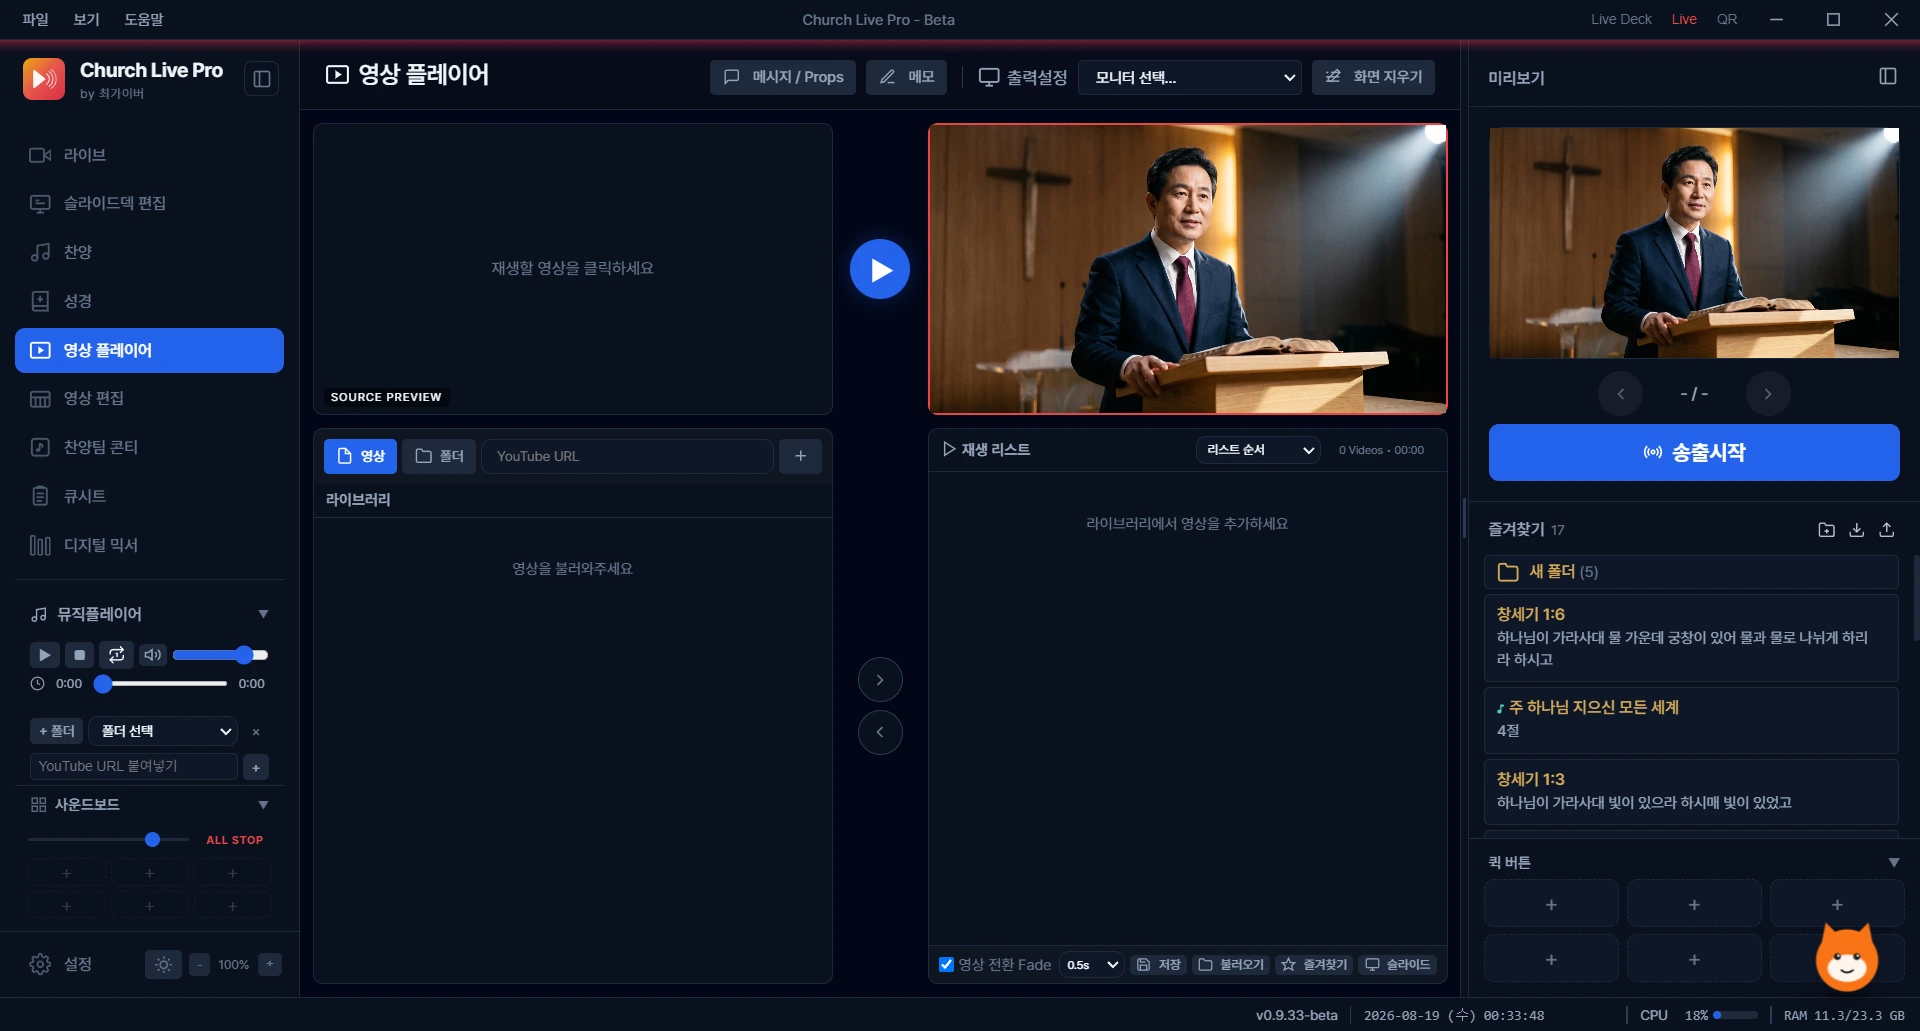Mute the music player volume
This screenshot has width=1920, height=1031.
(152, 655)
